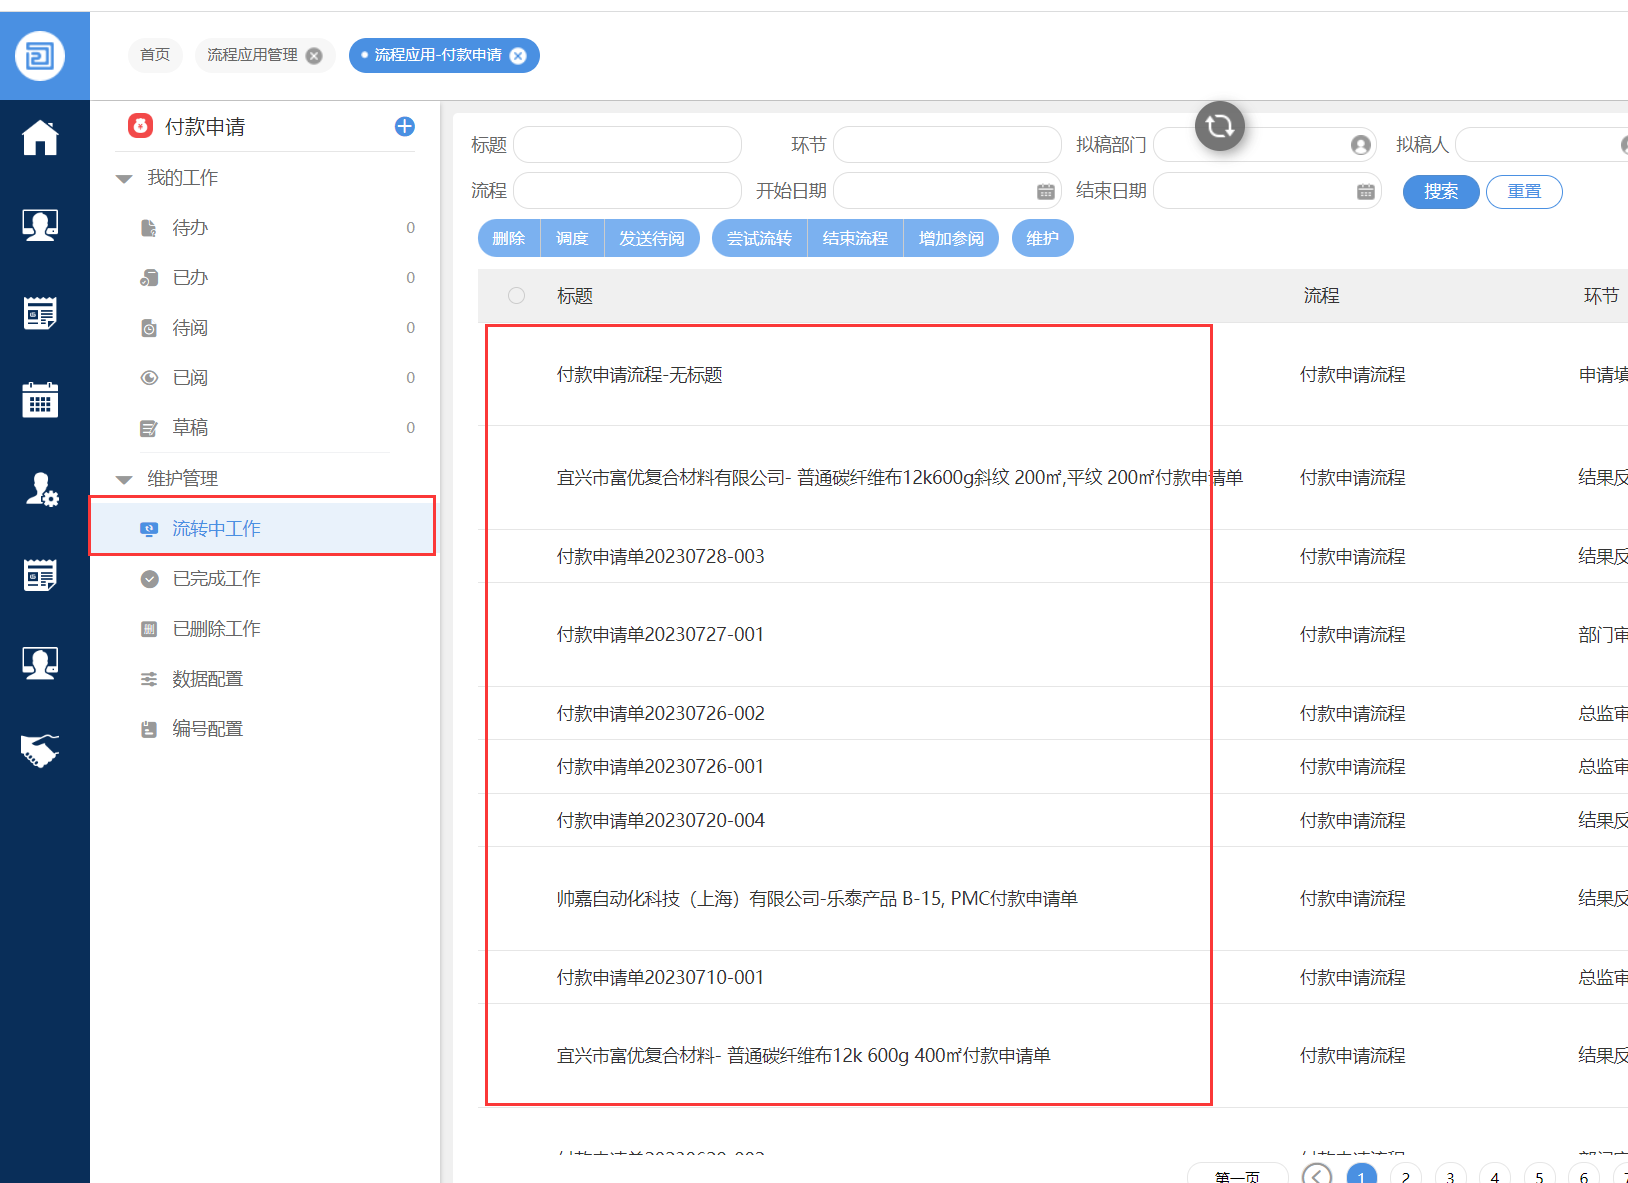Open row 付款申请单20230710-001
The height and width of the screenshot is (1183, 1628).
point(661,977)
